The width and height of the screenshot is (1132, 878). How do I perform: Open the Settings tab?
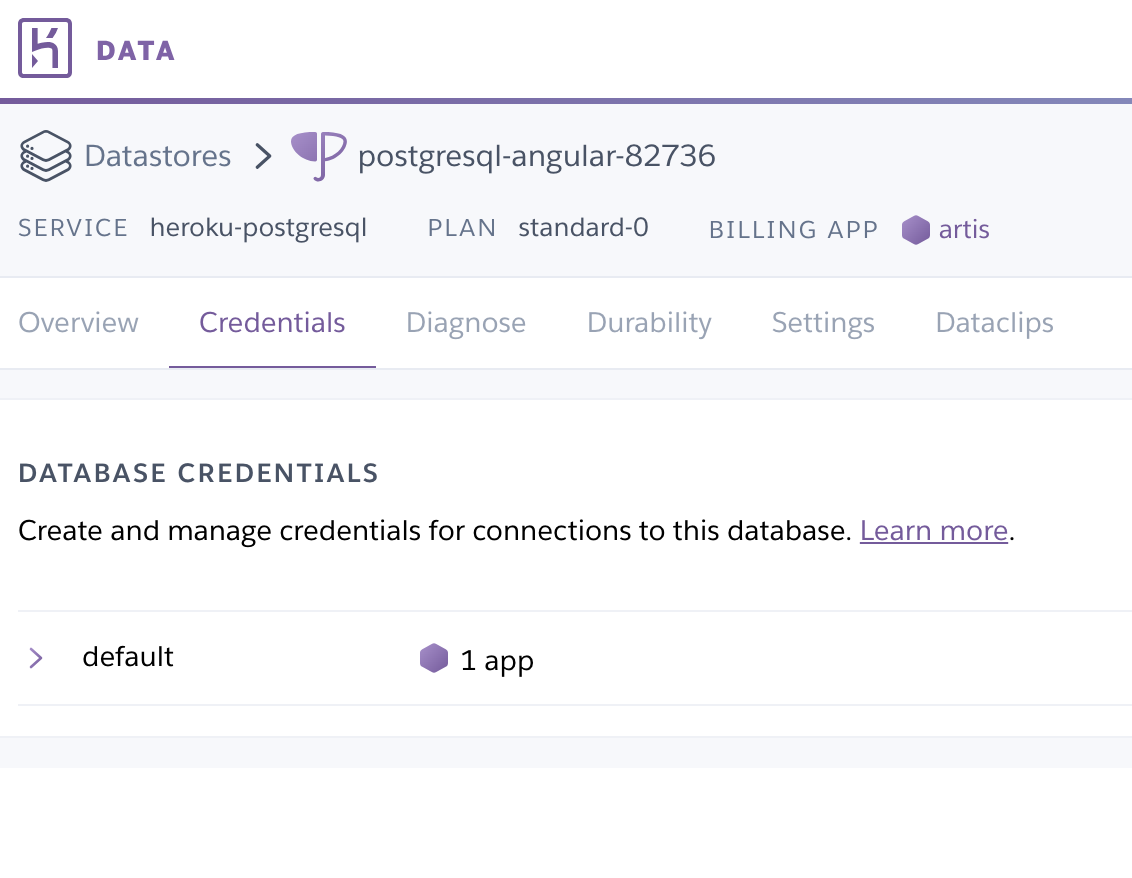tap(823, 323)
